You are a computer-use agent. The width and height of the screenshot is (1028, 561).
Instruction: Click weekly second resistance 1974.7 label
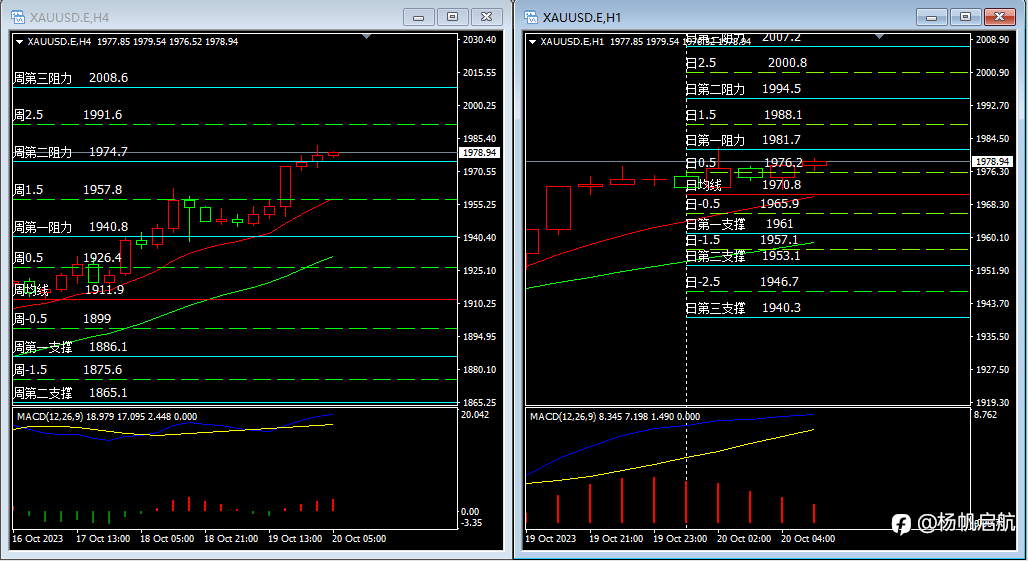pyautogui.click(x=71, y=152)
